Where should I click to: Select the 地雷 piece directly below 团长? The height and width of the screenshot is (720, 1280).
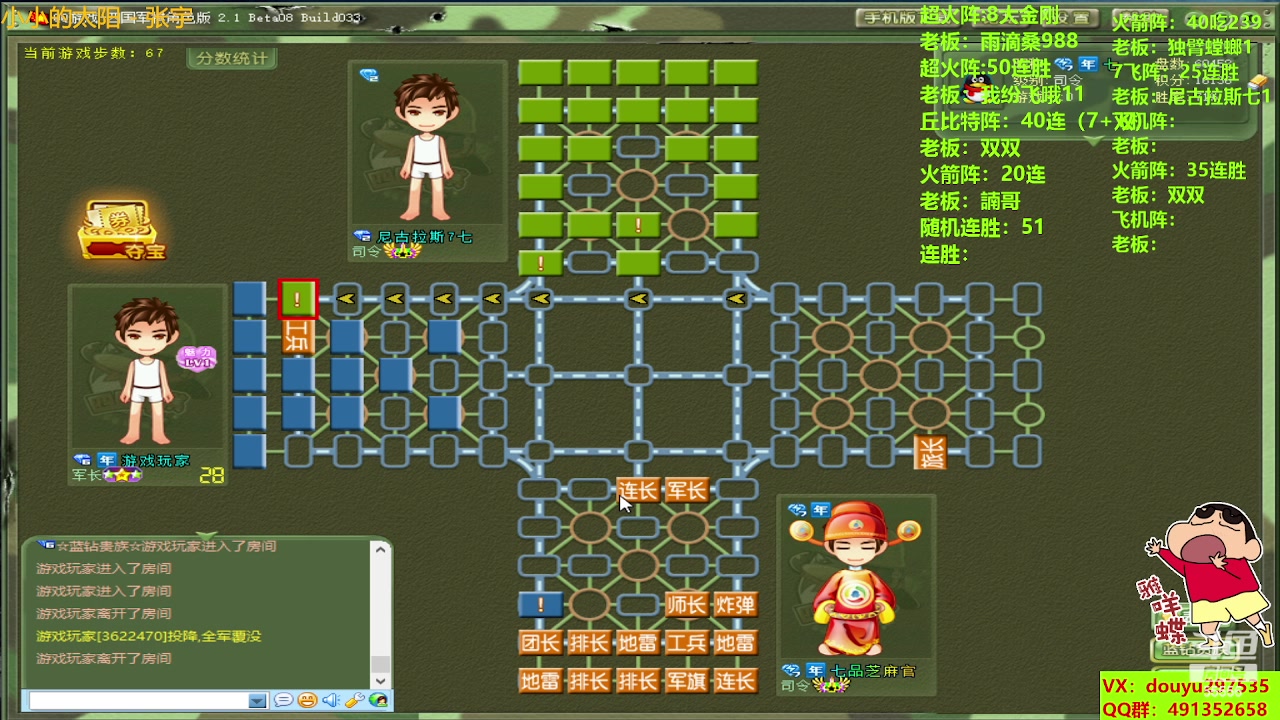[540, 681]
